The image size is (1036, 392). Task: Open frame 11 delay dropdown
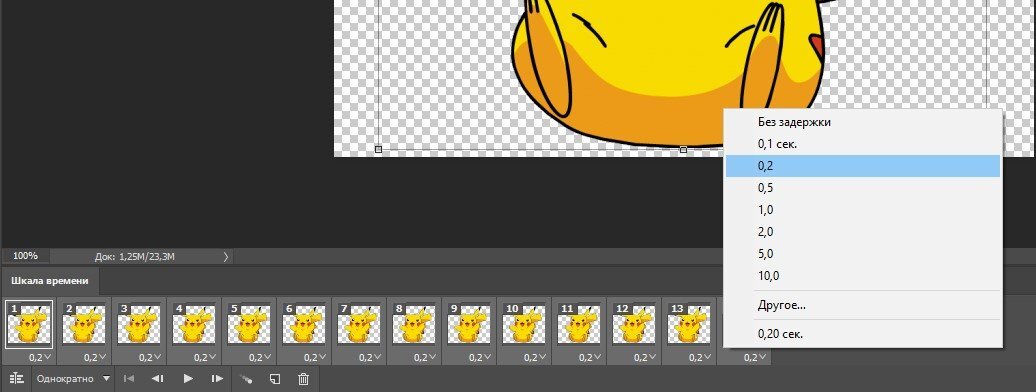[x=591, y=358]
